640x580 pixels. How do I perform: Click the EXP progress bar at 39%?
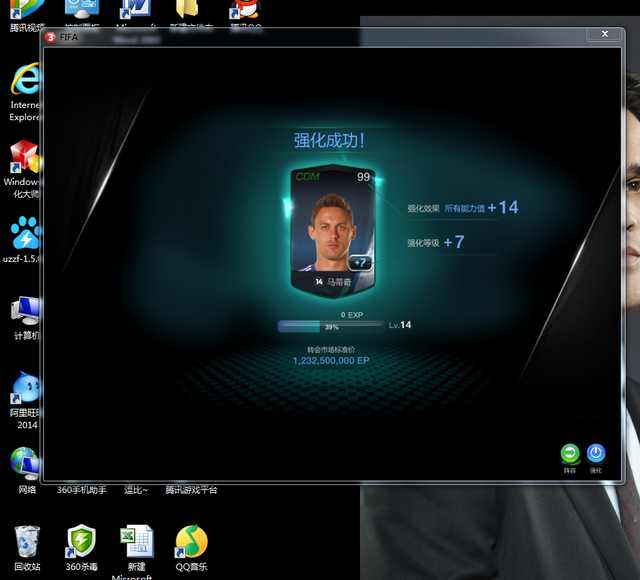point(331,327)
